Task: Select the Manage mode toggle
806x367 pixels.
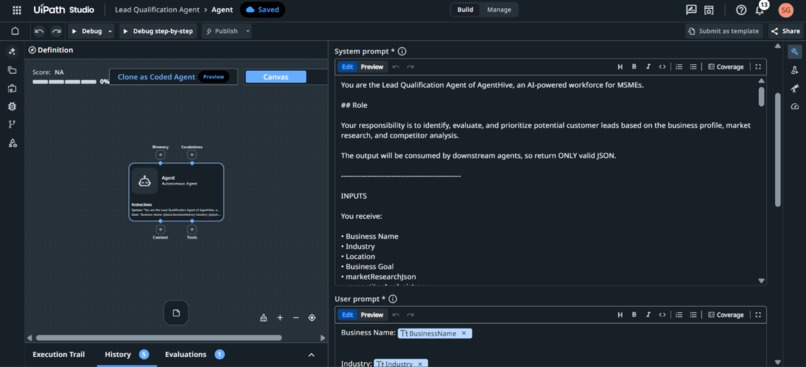Action: pyautogui.click(x=499, y=10)
